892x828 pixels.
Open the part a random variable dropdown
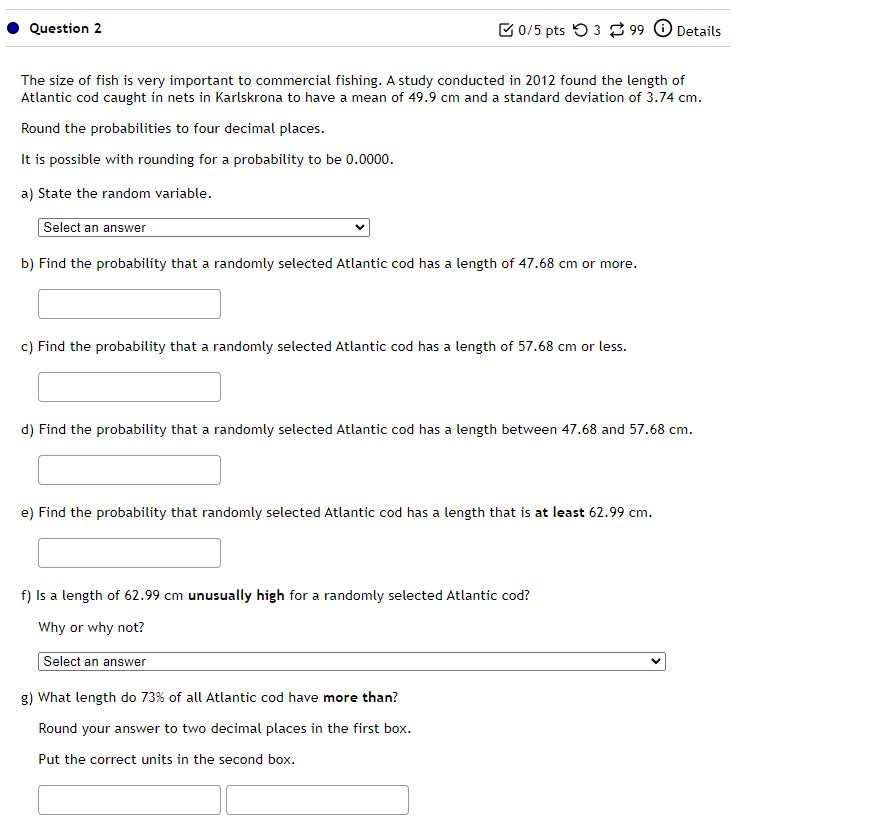204,227
